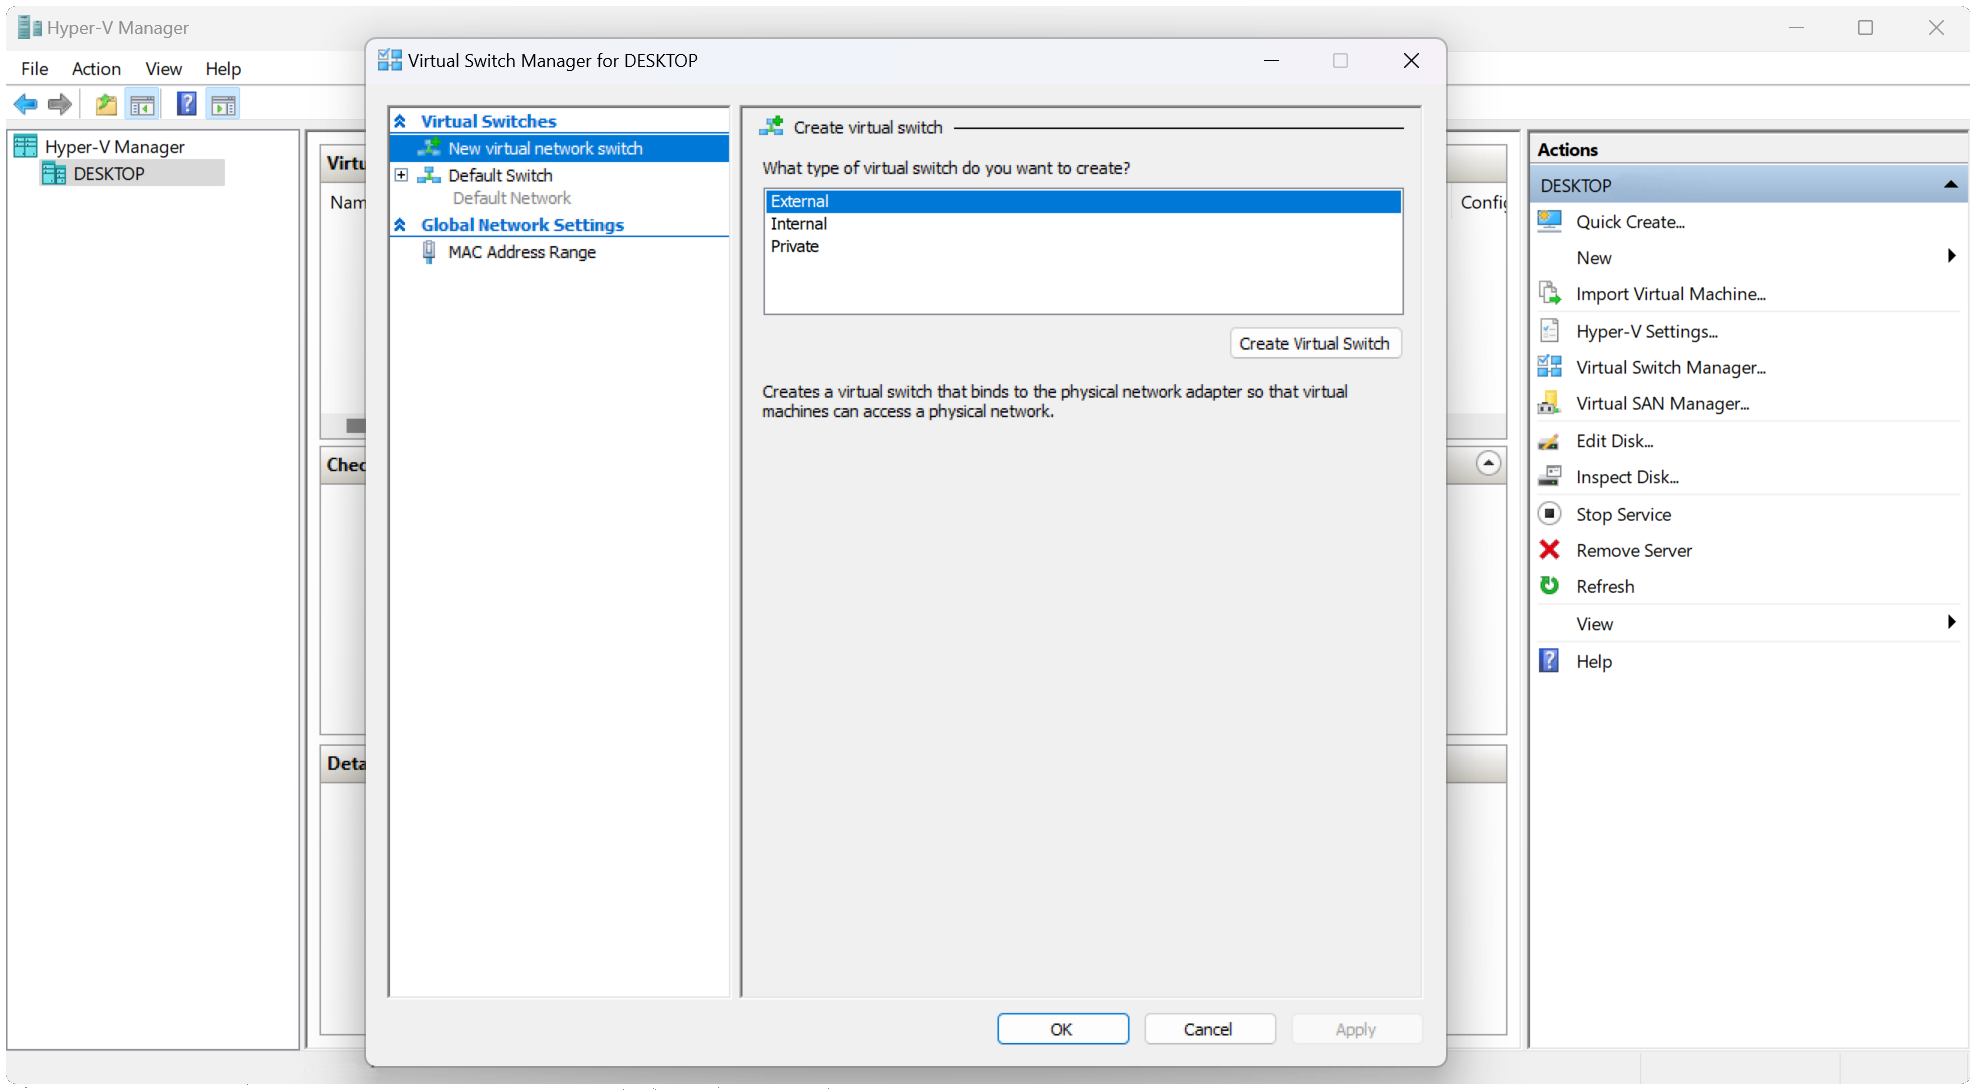The height and width of the screenshot is (1091, 1978).
Task: Select Internal switch type in list
Action: coord(798,224)
